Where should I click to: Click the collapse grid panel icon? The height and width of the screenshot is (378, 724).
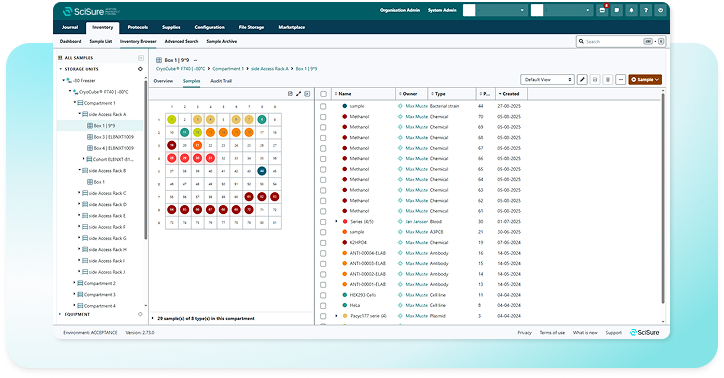tap(307, 94)
